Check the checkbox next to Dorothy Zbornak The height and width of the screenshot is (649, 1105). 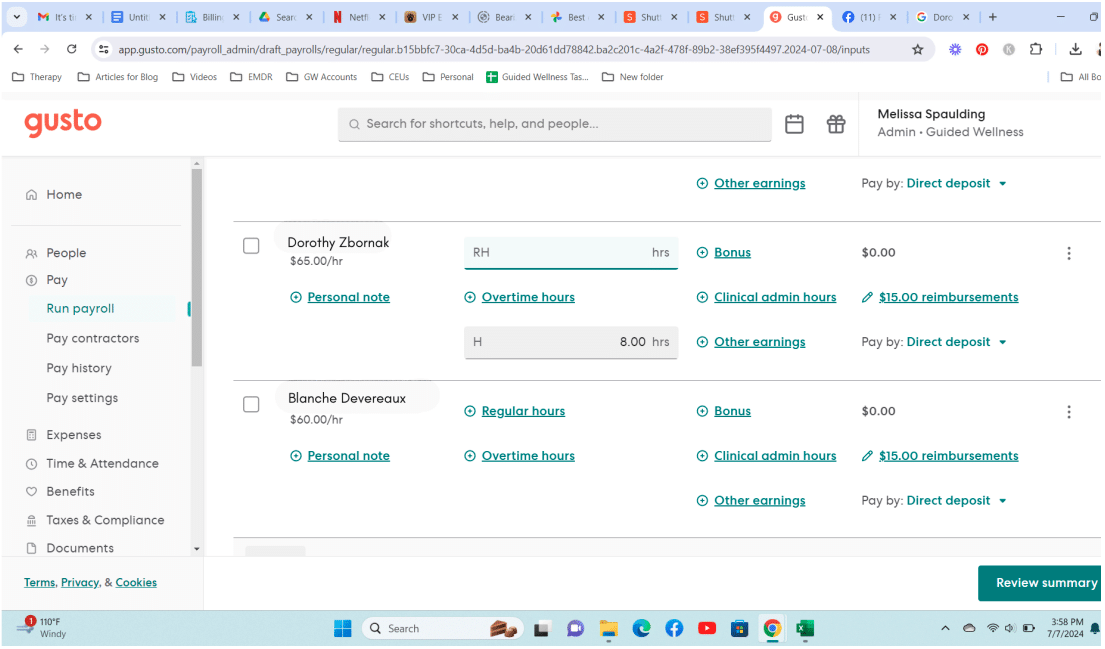click(x=251, y=245)
